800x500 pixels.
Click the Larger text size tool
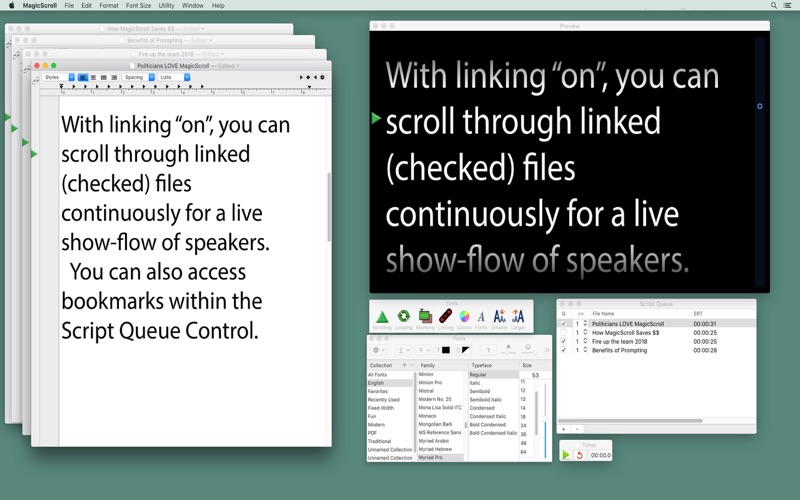[518, 316]
